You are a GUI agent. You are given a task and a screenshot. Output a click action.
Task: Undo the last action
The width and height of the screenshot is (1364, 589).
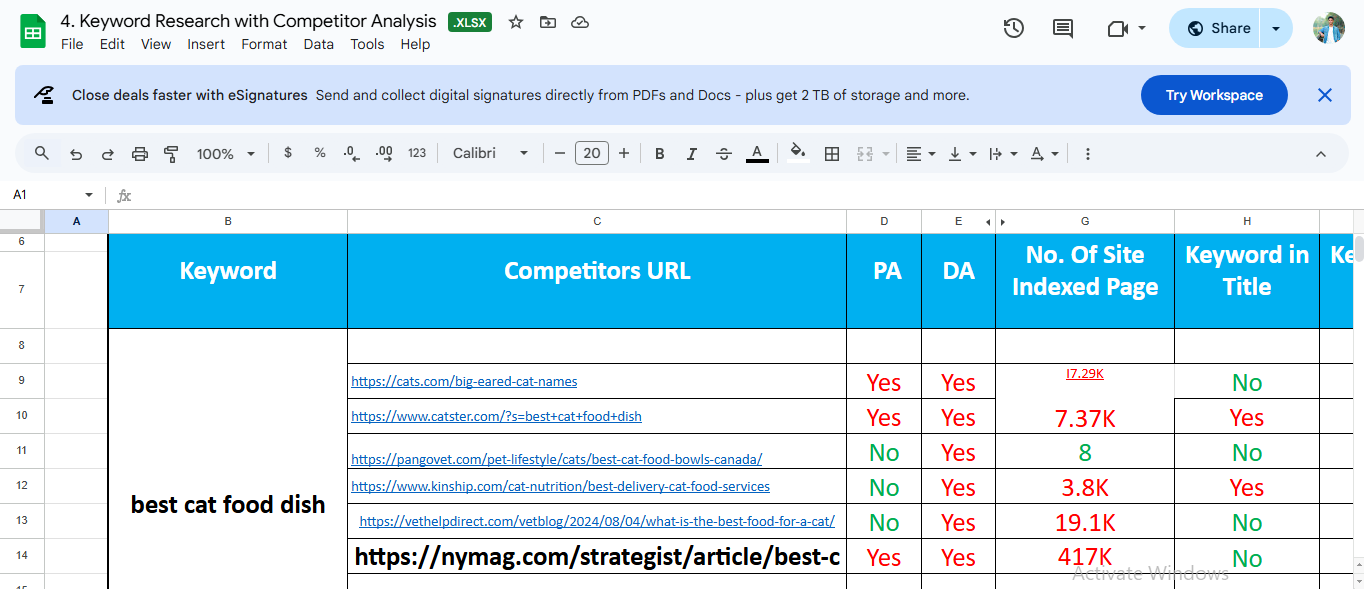76,153
